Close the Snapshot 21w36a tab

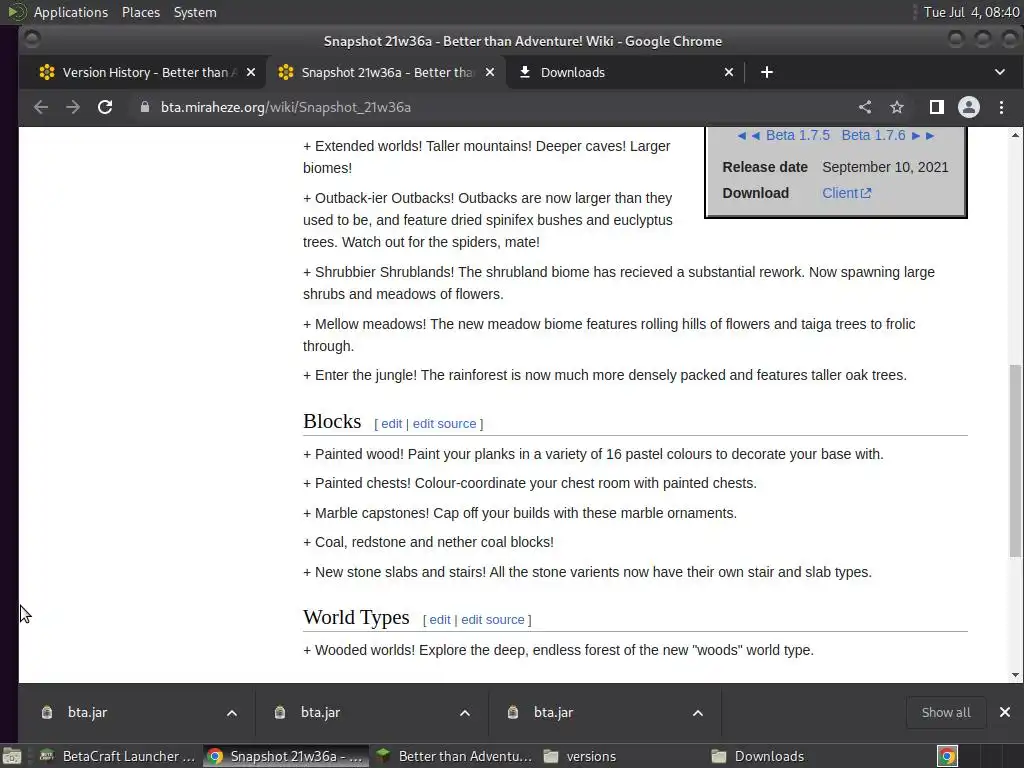point(490,72)
